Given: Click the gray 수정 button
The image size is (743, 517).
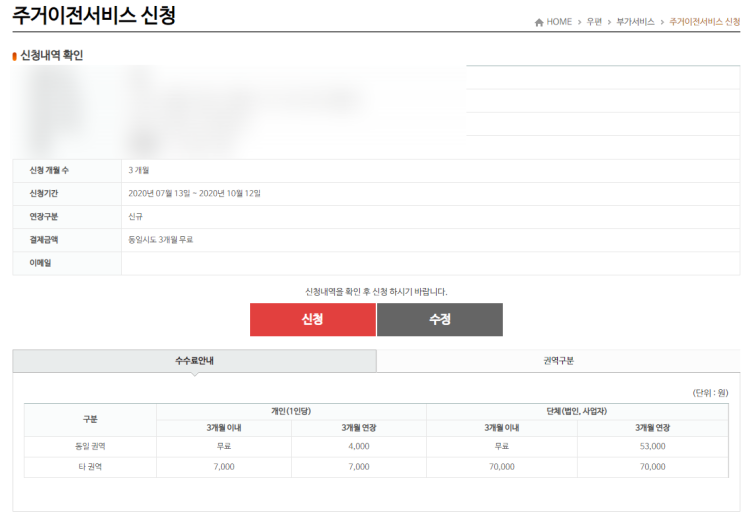Looking at the screenshot, I should pos(440,319).
